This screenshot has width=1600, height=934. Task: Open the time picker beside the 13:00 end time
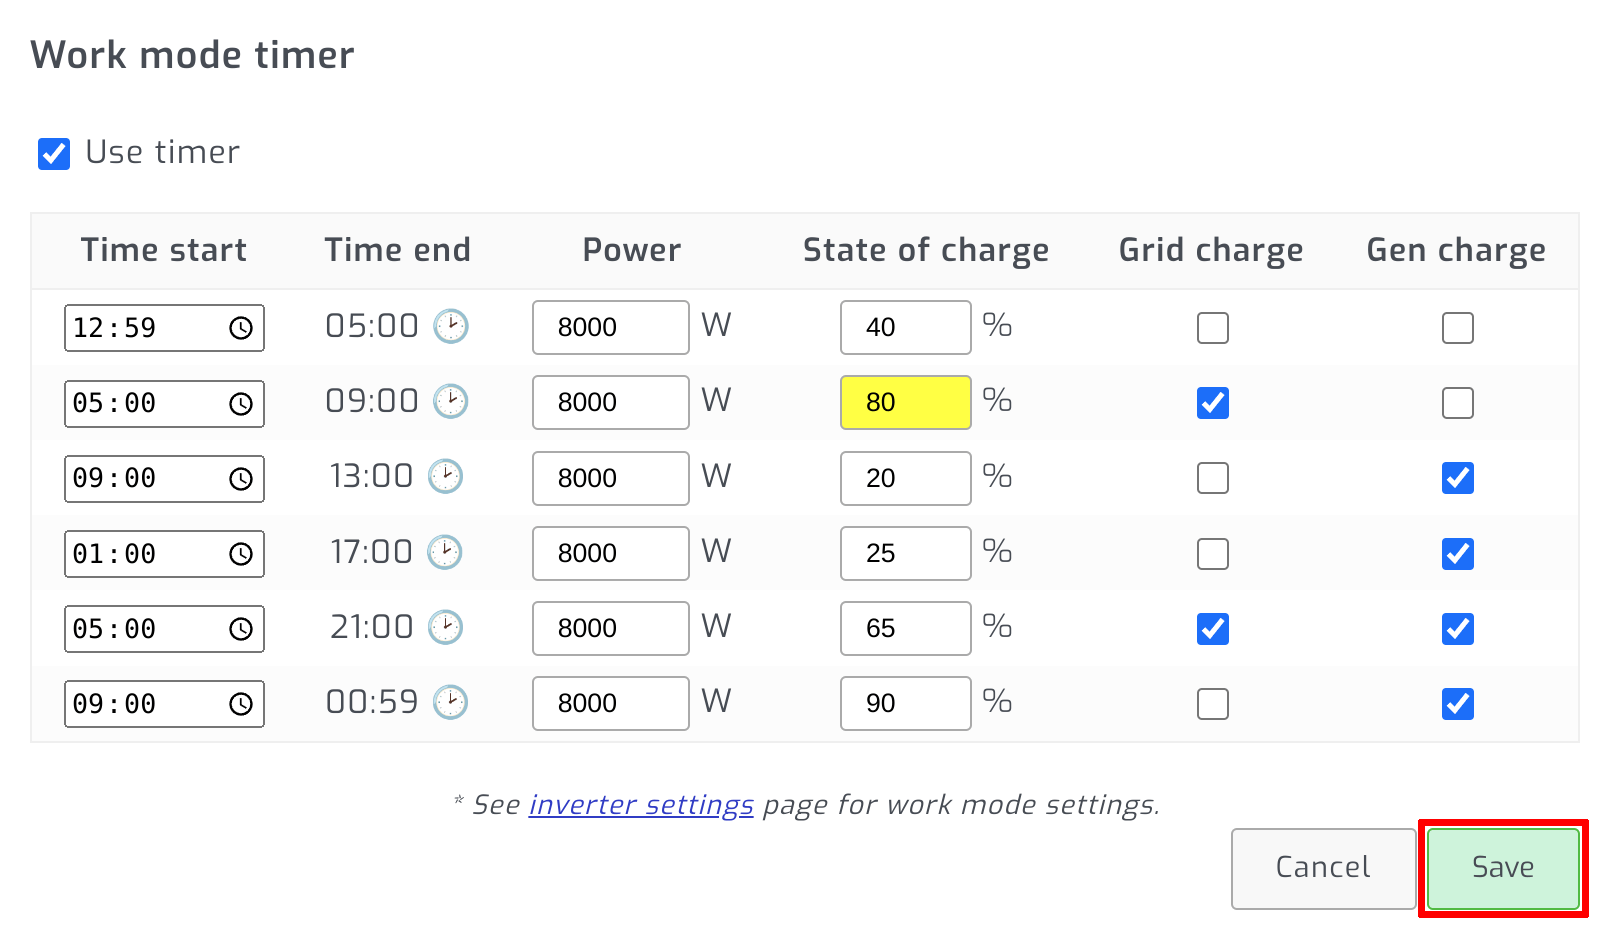447,477
